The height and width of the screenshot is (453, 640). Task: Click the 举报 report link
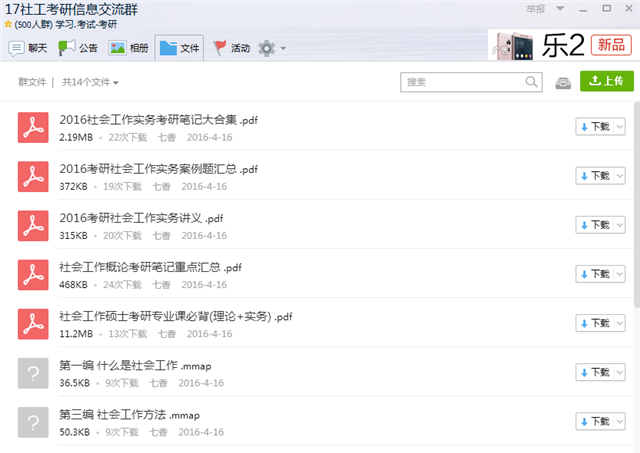click(536, 9)
